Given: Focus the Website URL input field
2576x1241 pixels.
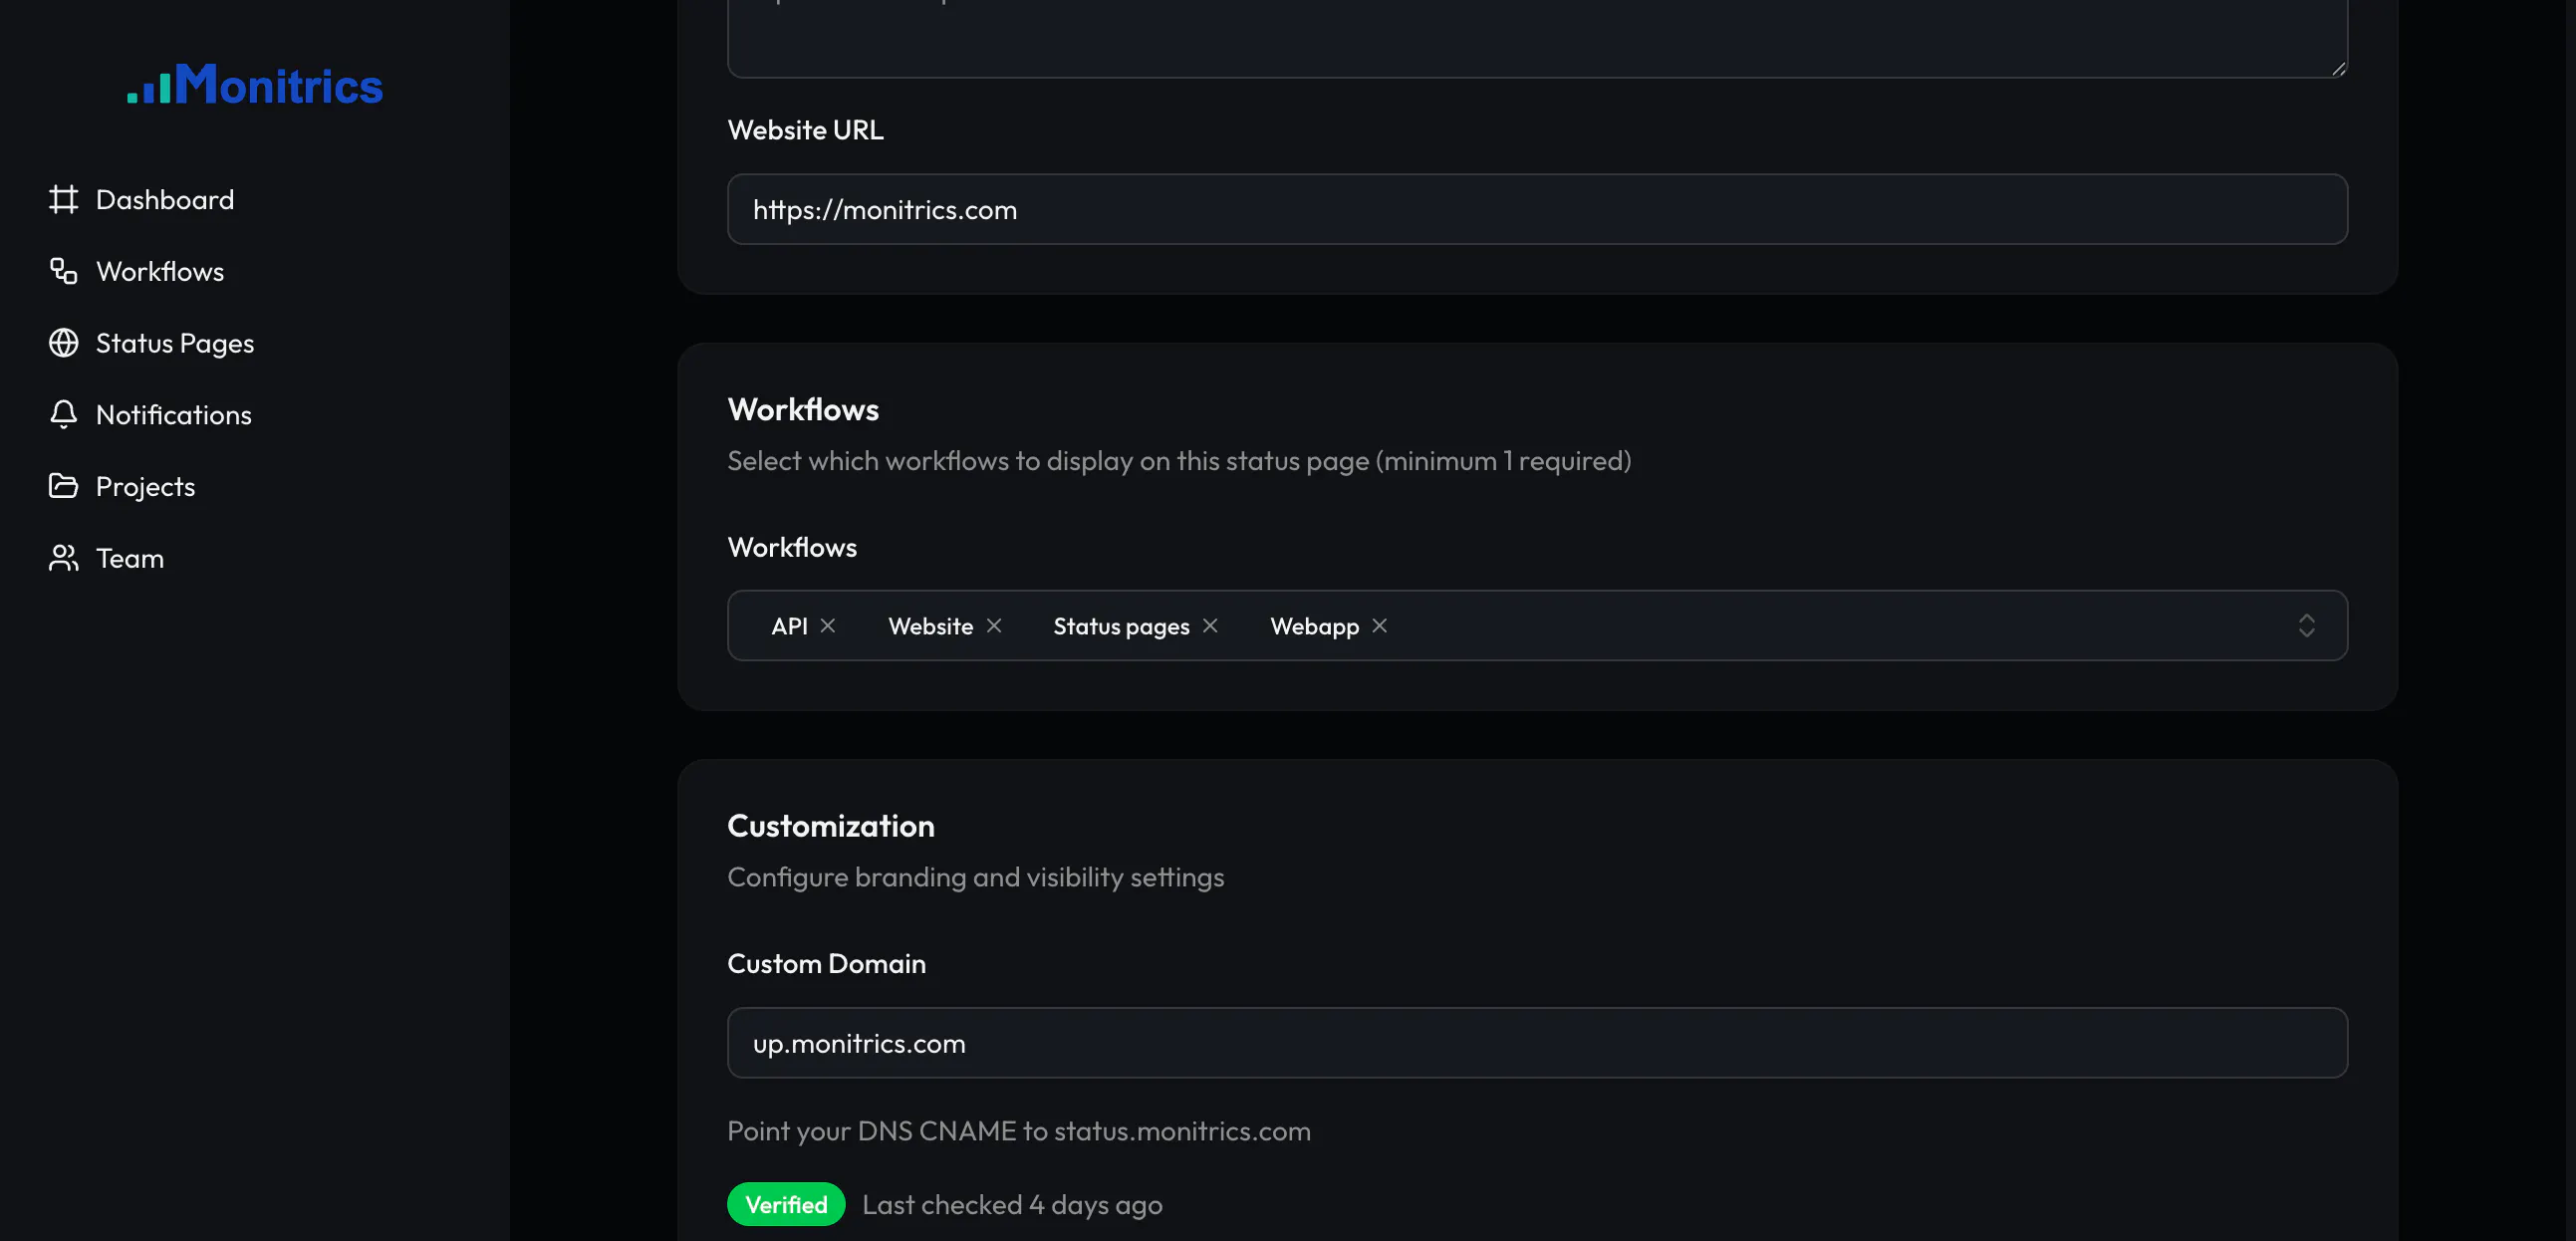Looking at the screenshot, I should click(1537, 210).
